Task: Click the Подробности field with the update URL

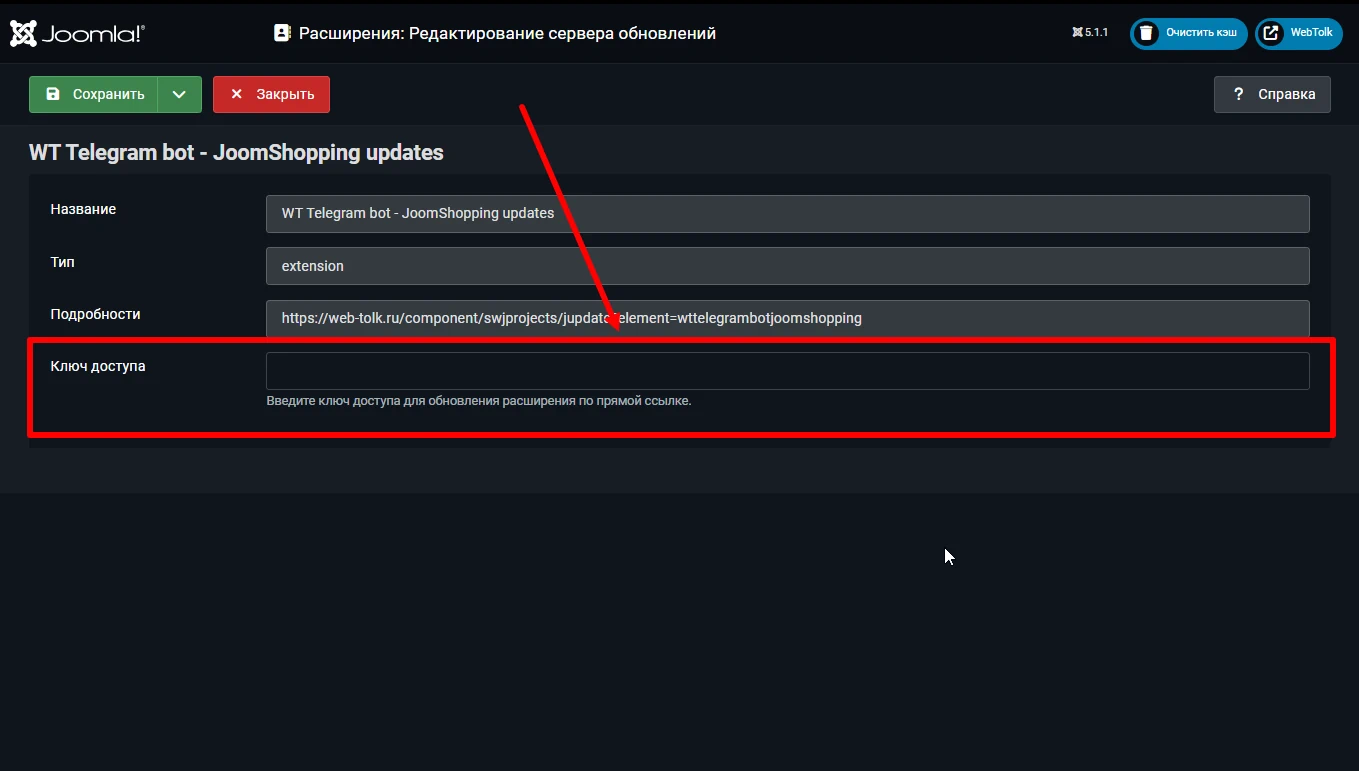Action: click(x=787, y=319)
